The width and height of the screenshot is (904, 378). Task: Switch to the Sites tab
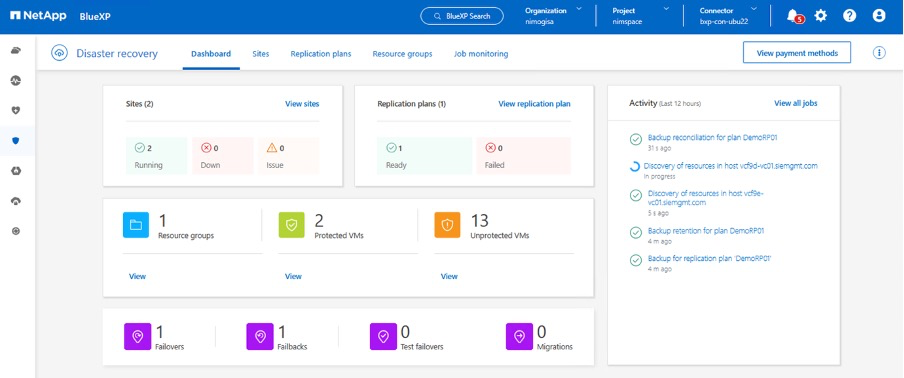[261, 54]
